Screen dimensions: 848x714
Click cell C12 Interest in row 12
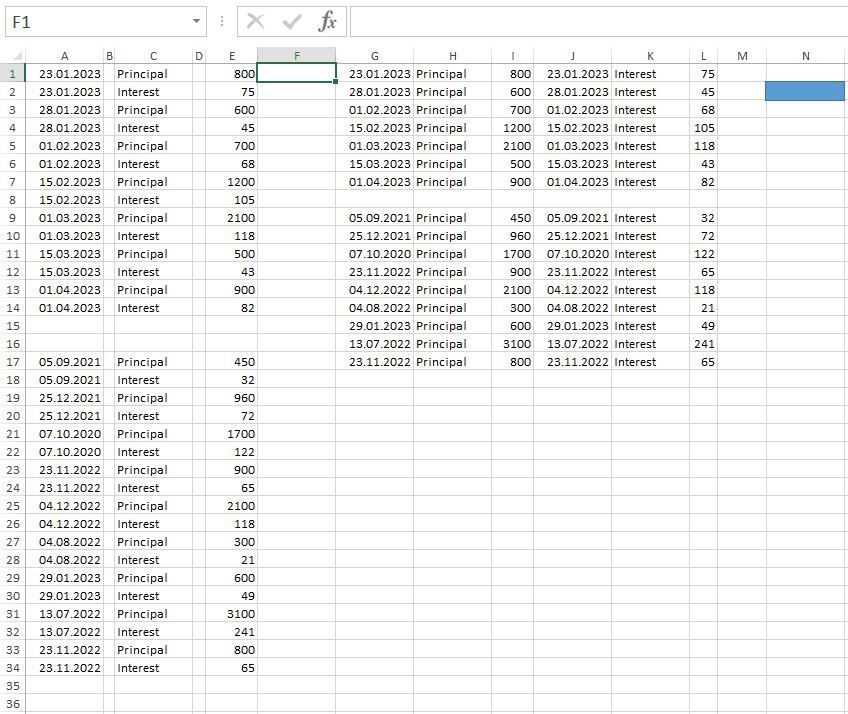(154, 272)
